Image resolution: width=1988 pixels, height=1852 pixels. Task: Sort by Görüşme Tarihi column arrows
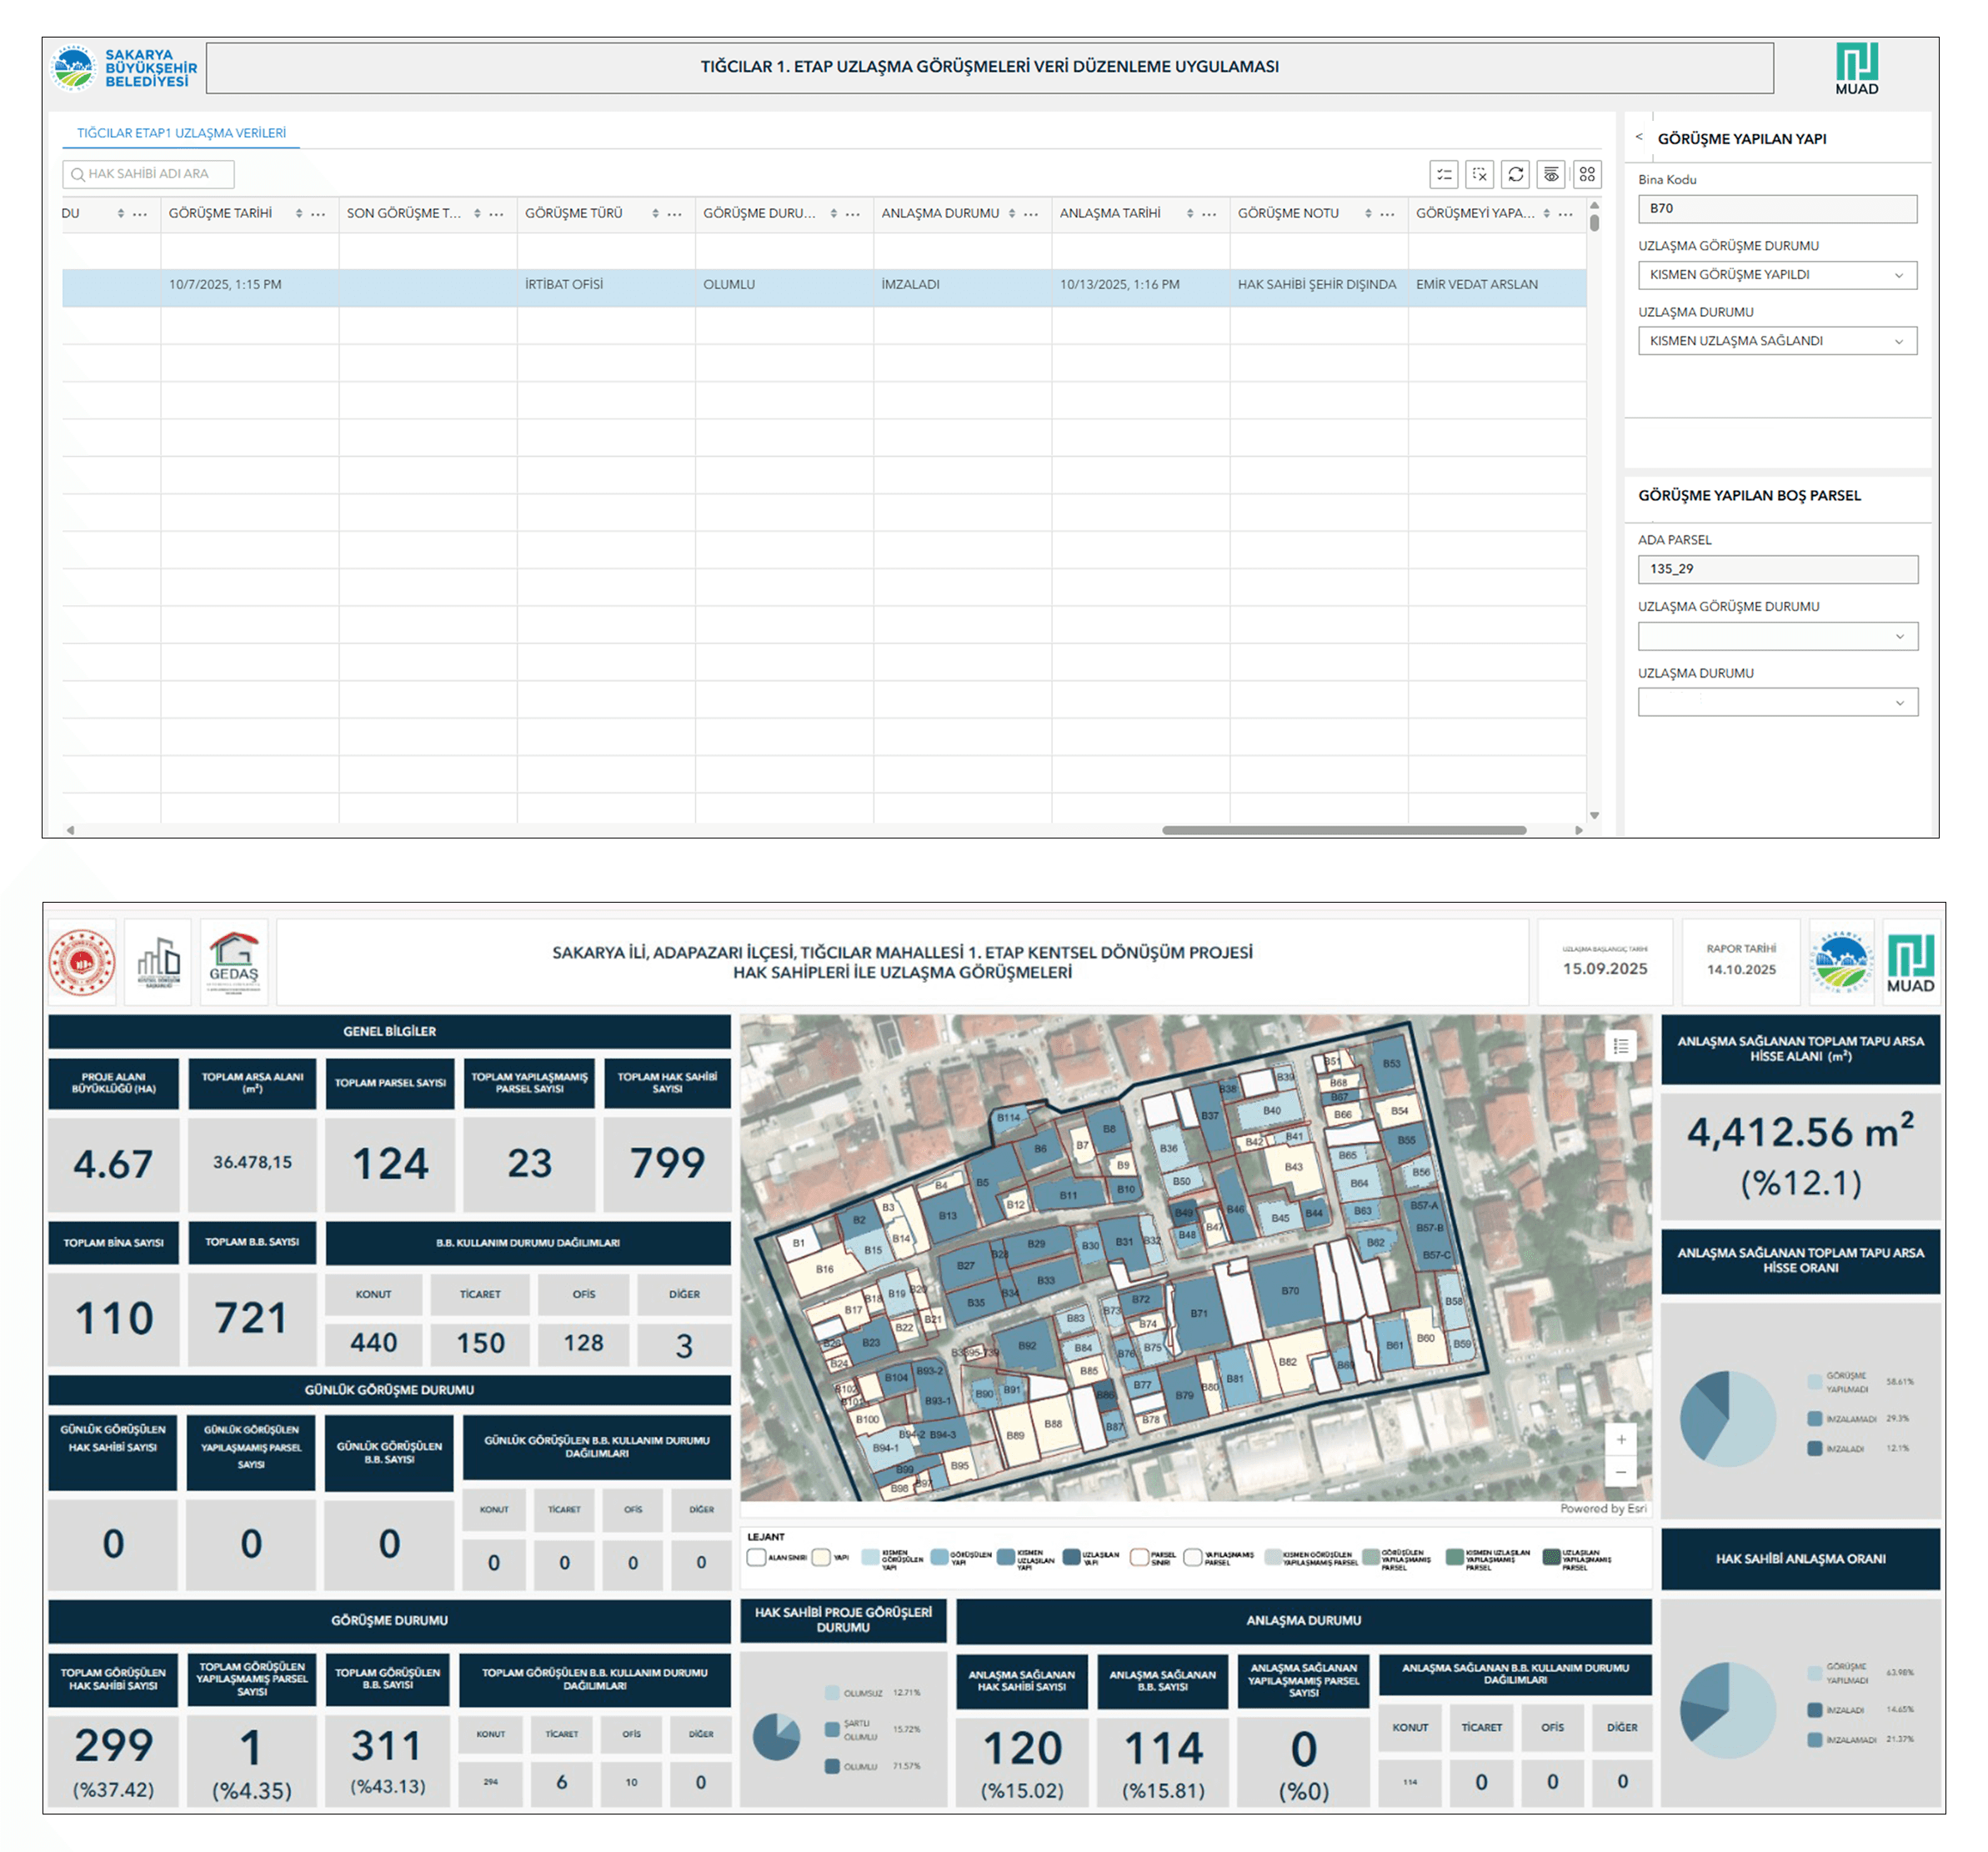coord(299,214)
